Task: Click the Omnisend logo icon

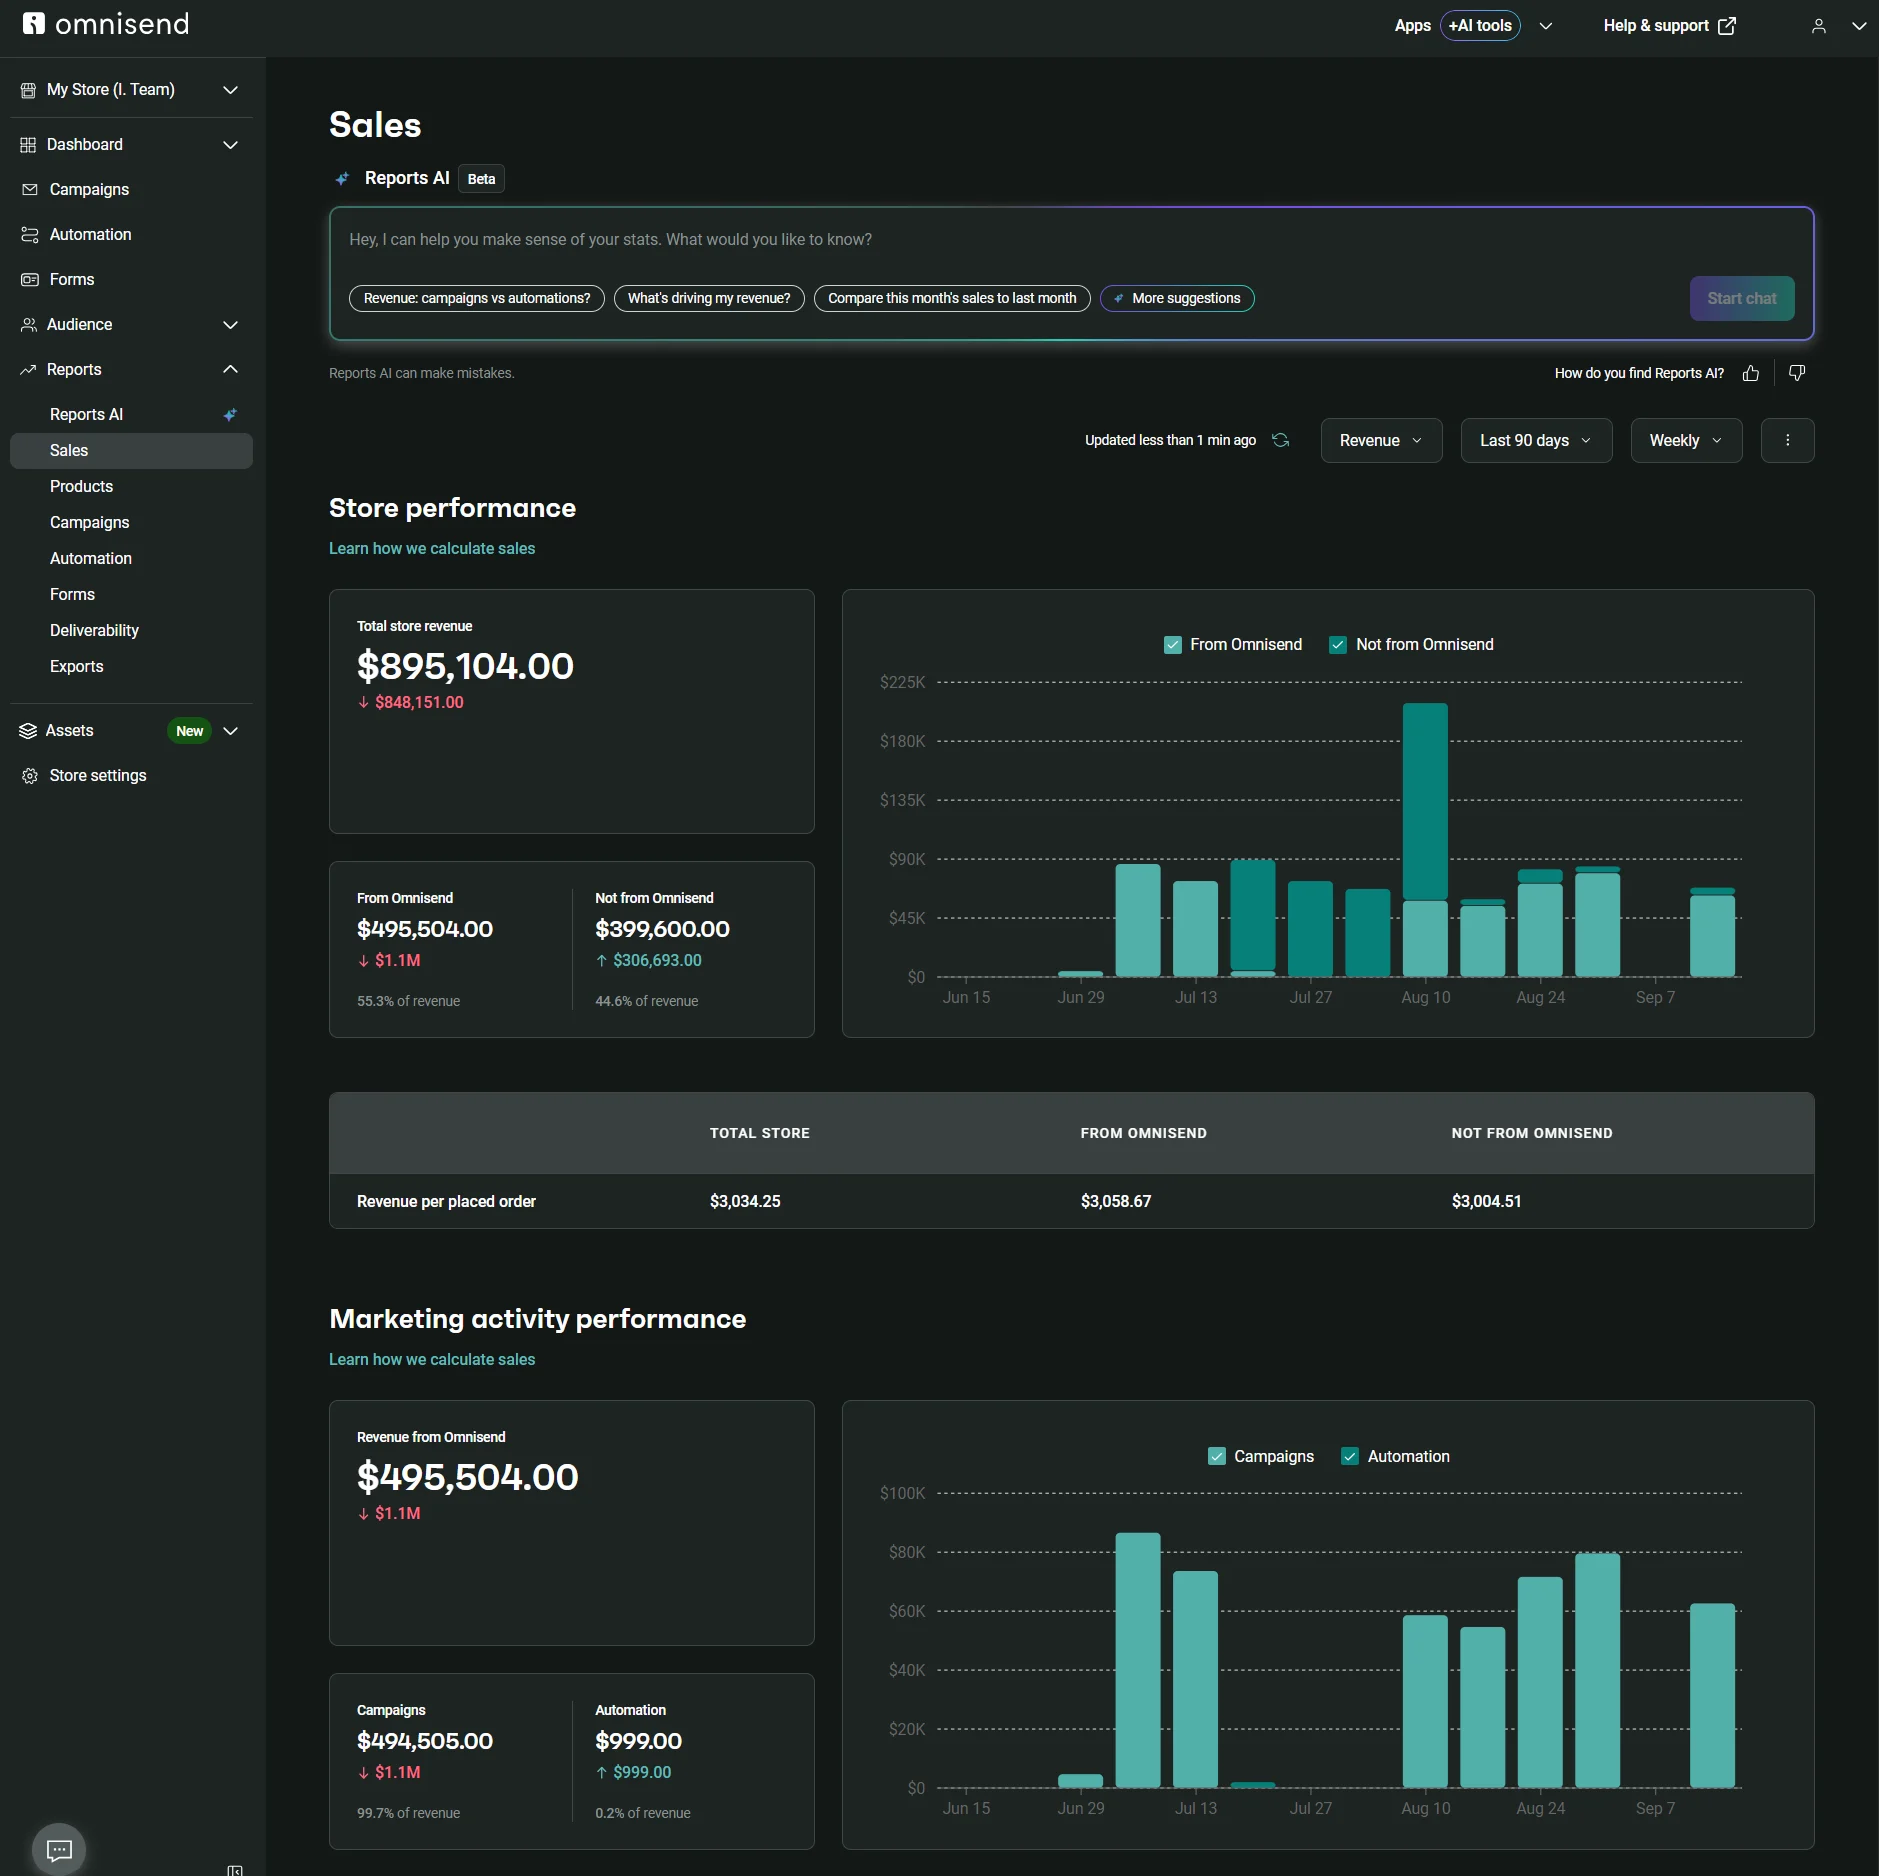Action: 33,23
